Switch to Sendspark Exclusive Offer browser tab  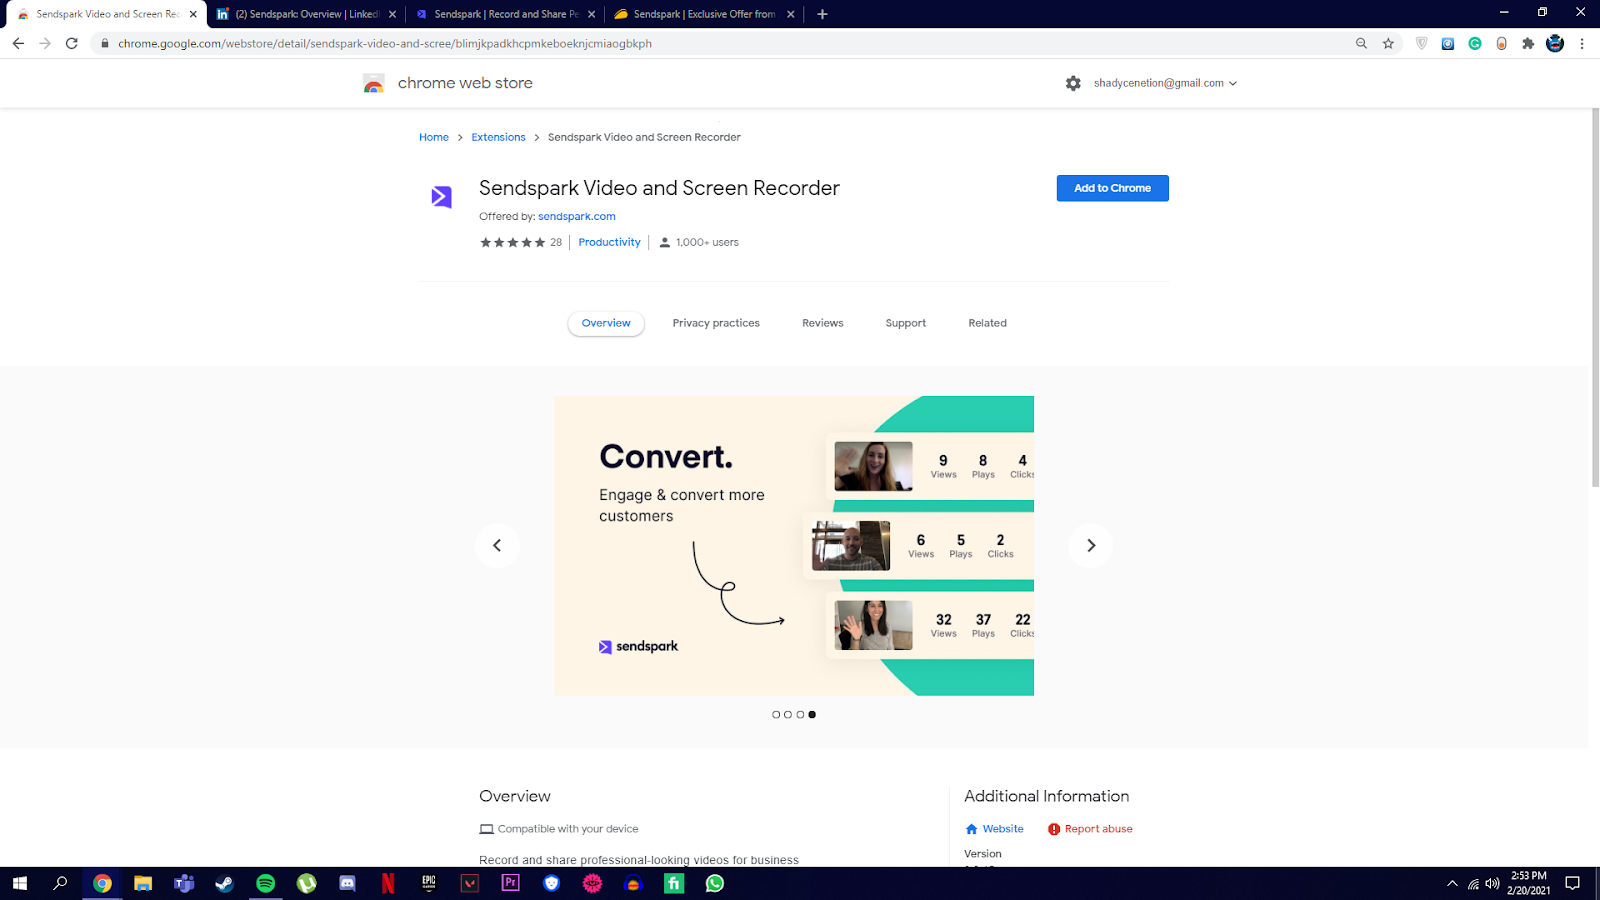tap(704, 14)
